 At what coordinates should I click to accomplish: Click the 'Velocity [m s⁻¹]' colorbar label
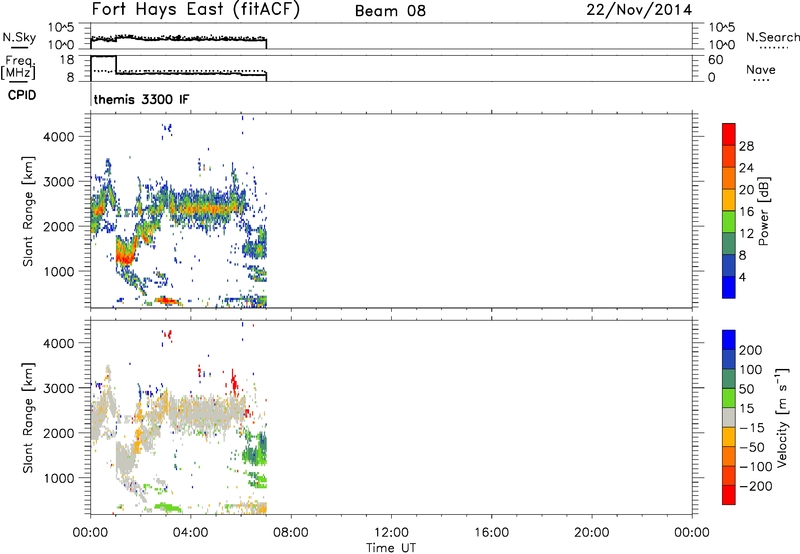pyautogui.click(x=781, y=417)
